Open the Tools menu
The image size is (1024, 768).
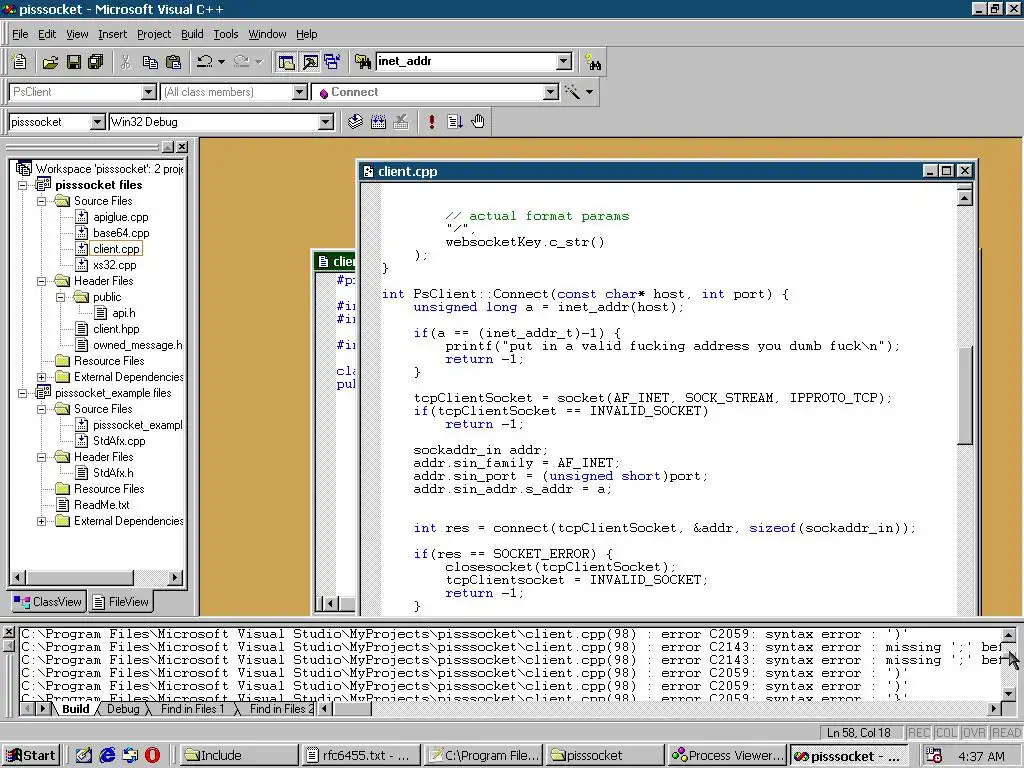click(226, 34)
